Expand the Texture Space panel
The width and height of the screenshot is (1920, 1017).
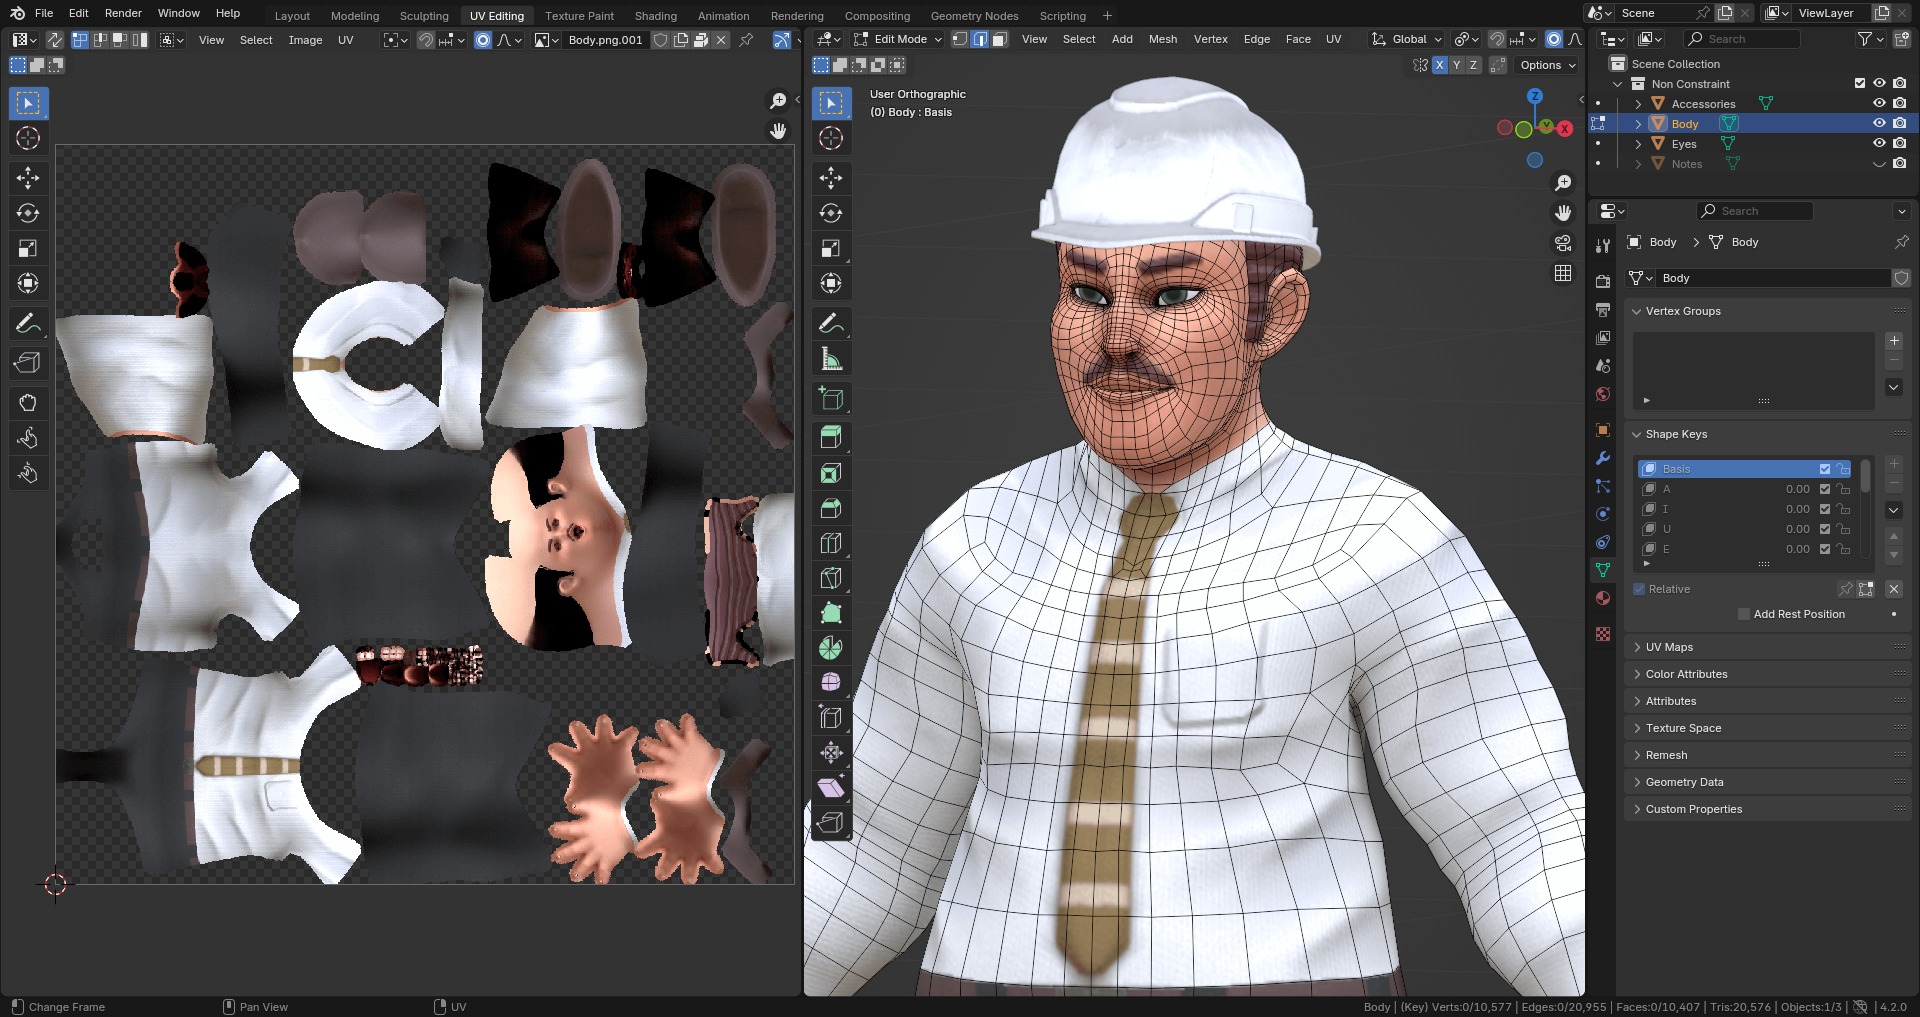[x=1683, y=728]
